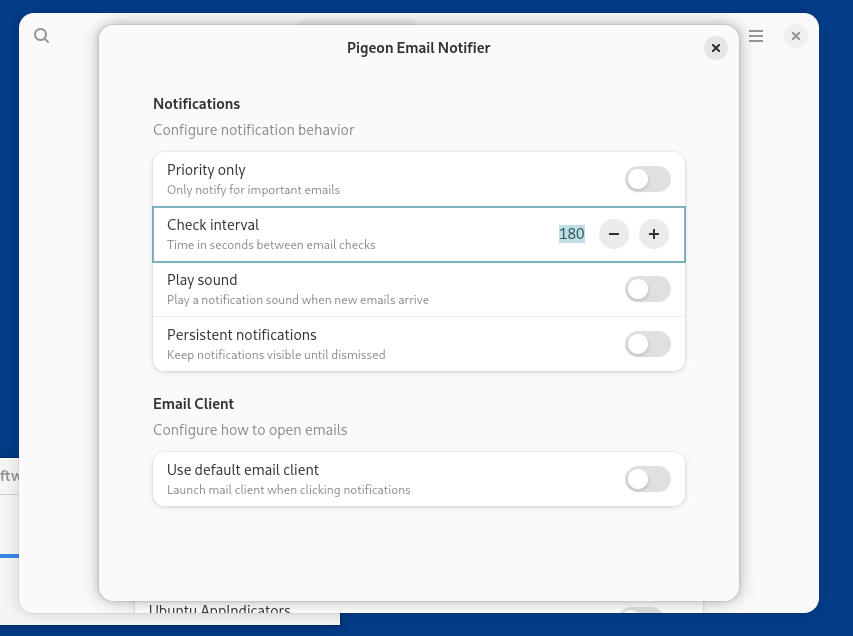Image resolution: width=853 pixels, height=636 pixels.
Task: Select 'Configure how to open emails' text
Action: [x=250, y=430]
